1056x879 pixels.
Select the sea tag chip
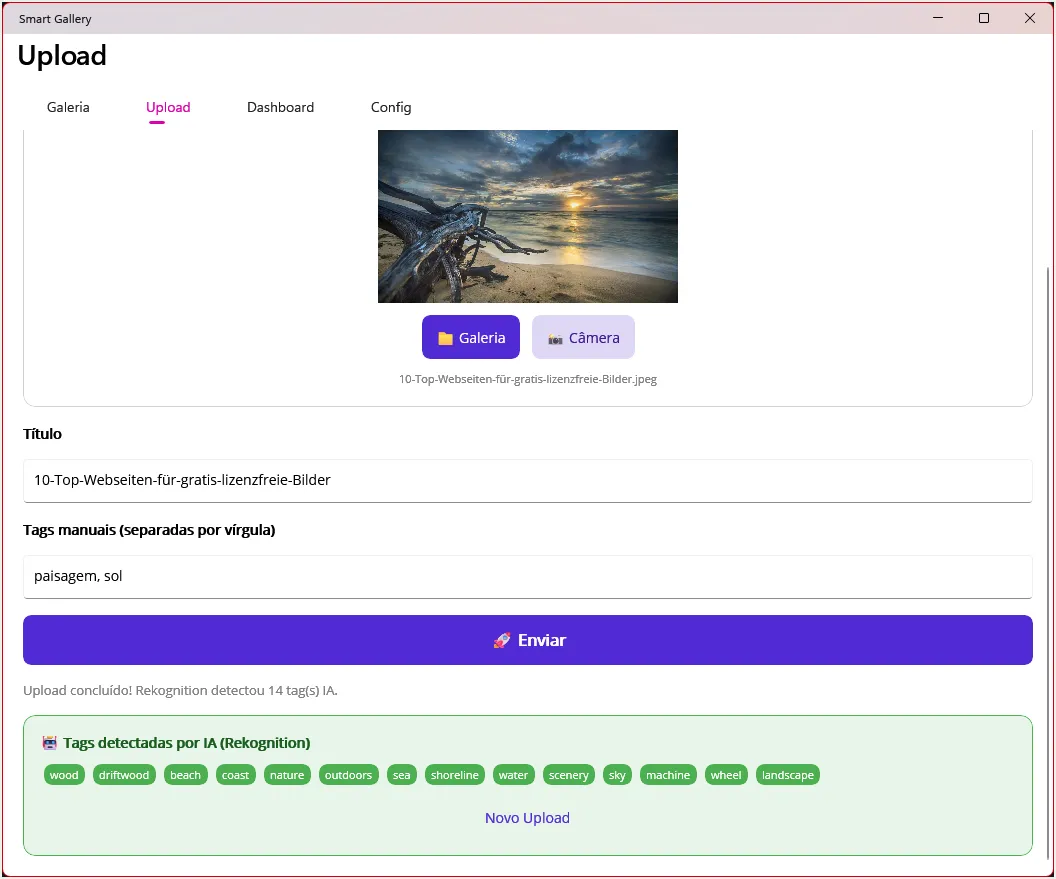click(x=401, y=775)
